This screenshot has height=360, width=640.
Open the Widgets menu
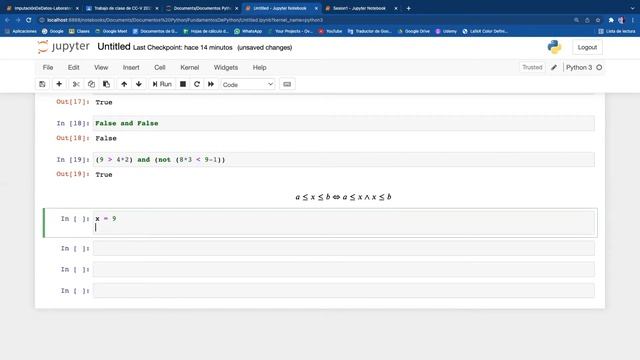(x=226, y=67)
